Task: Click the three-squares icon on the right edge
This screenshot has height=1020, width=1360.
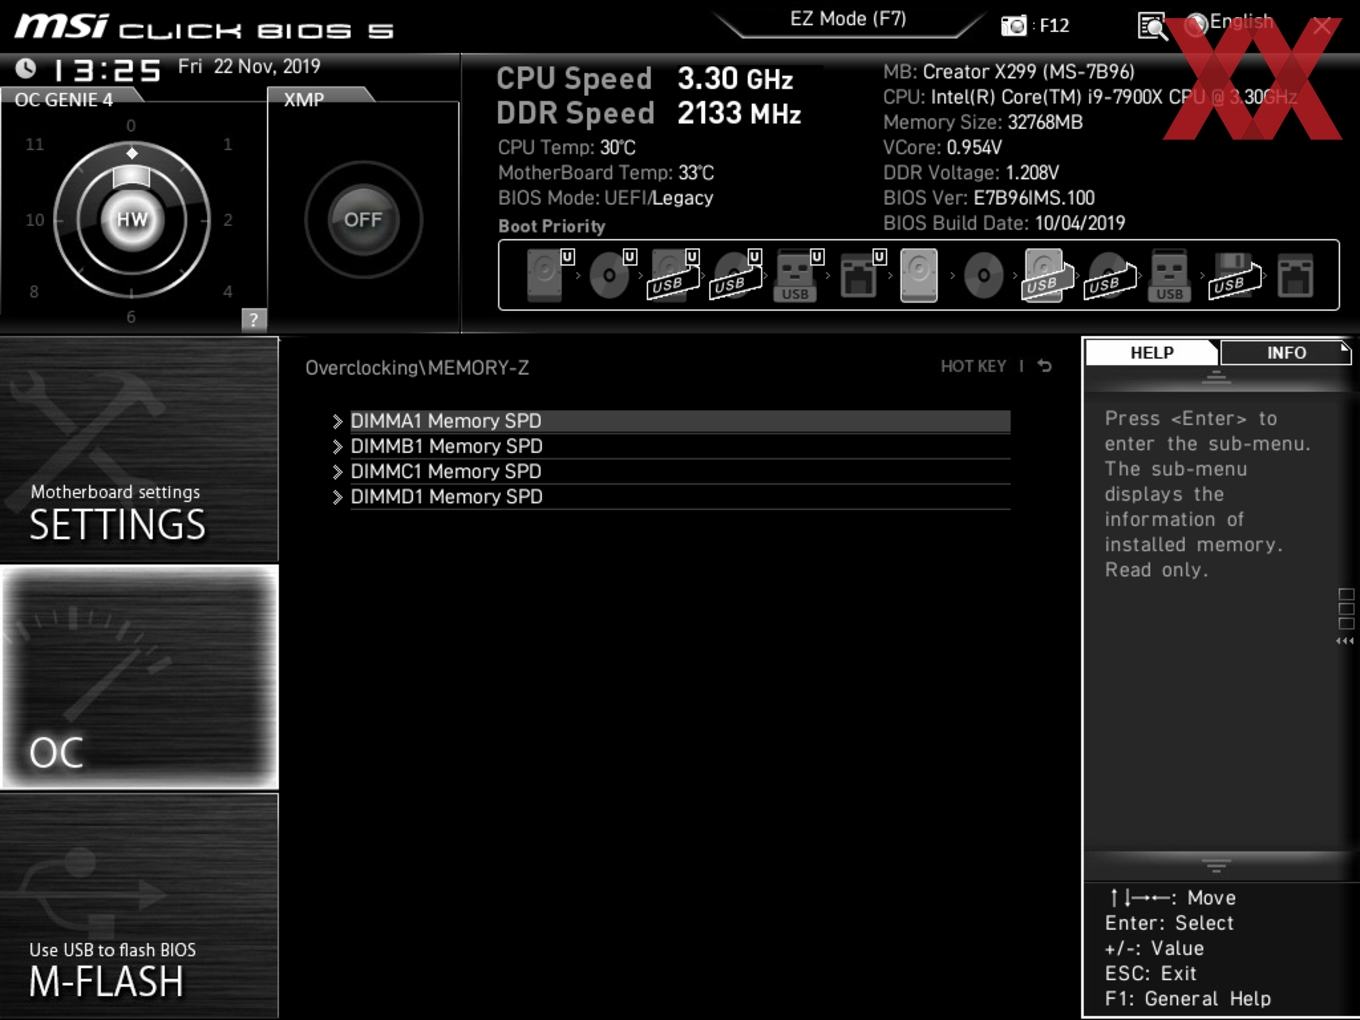Action: [x=1346, y=609]
